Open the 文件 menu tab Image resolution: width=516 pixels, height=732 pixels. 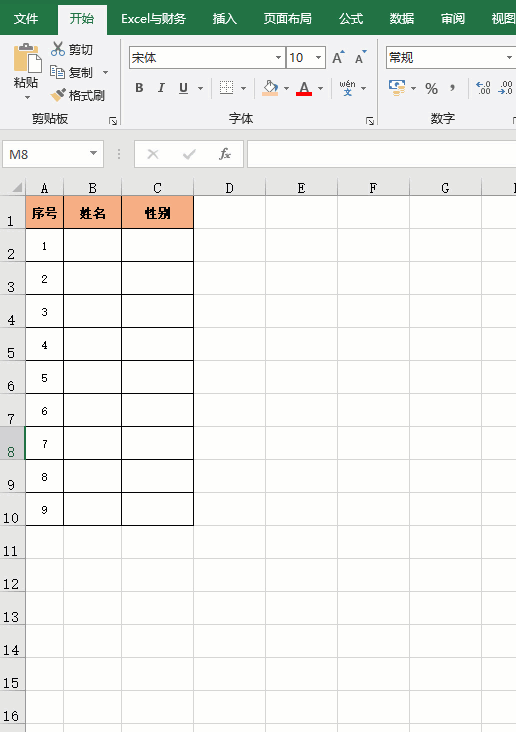(x=26, y=19)
